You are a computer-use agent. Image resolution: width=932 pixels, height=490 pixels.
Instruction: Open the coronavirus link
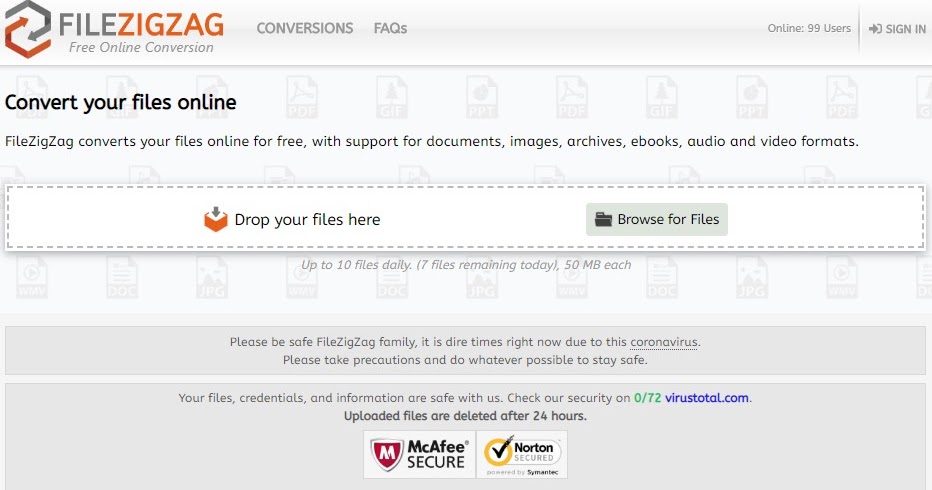663,342
